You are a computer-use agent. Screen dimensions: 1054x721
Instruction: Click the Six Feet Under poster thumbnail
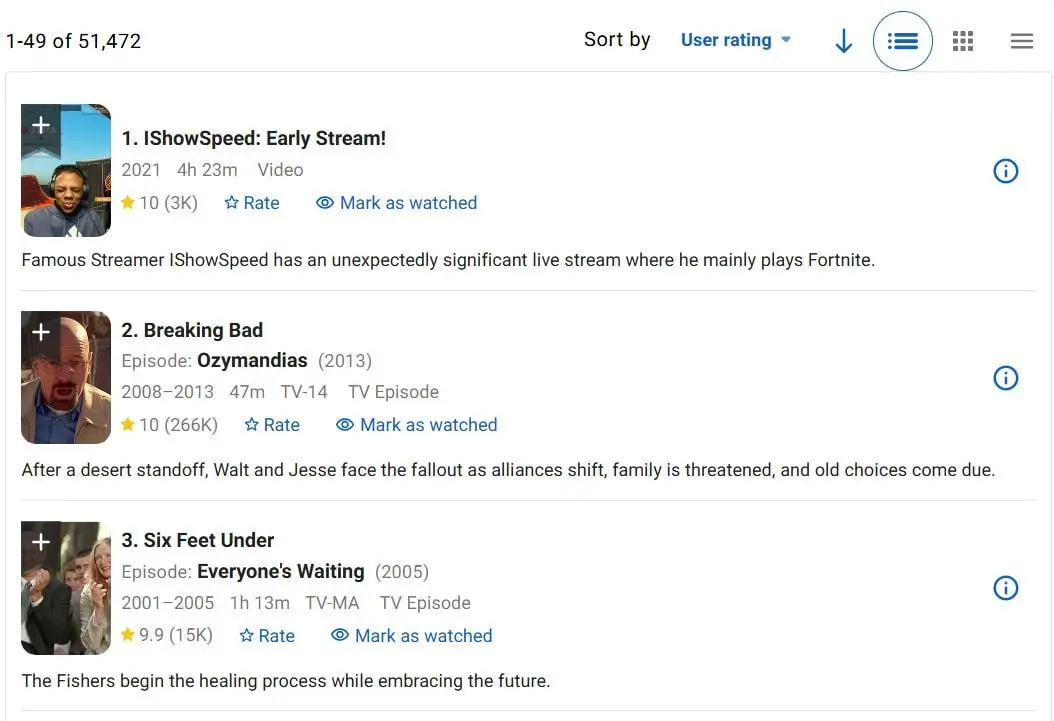[66, 600]
